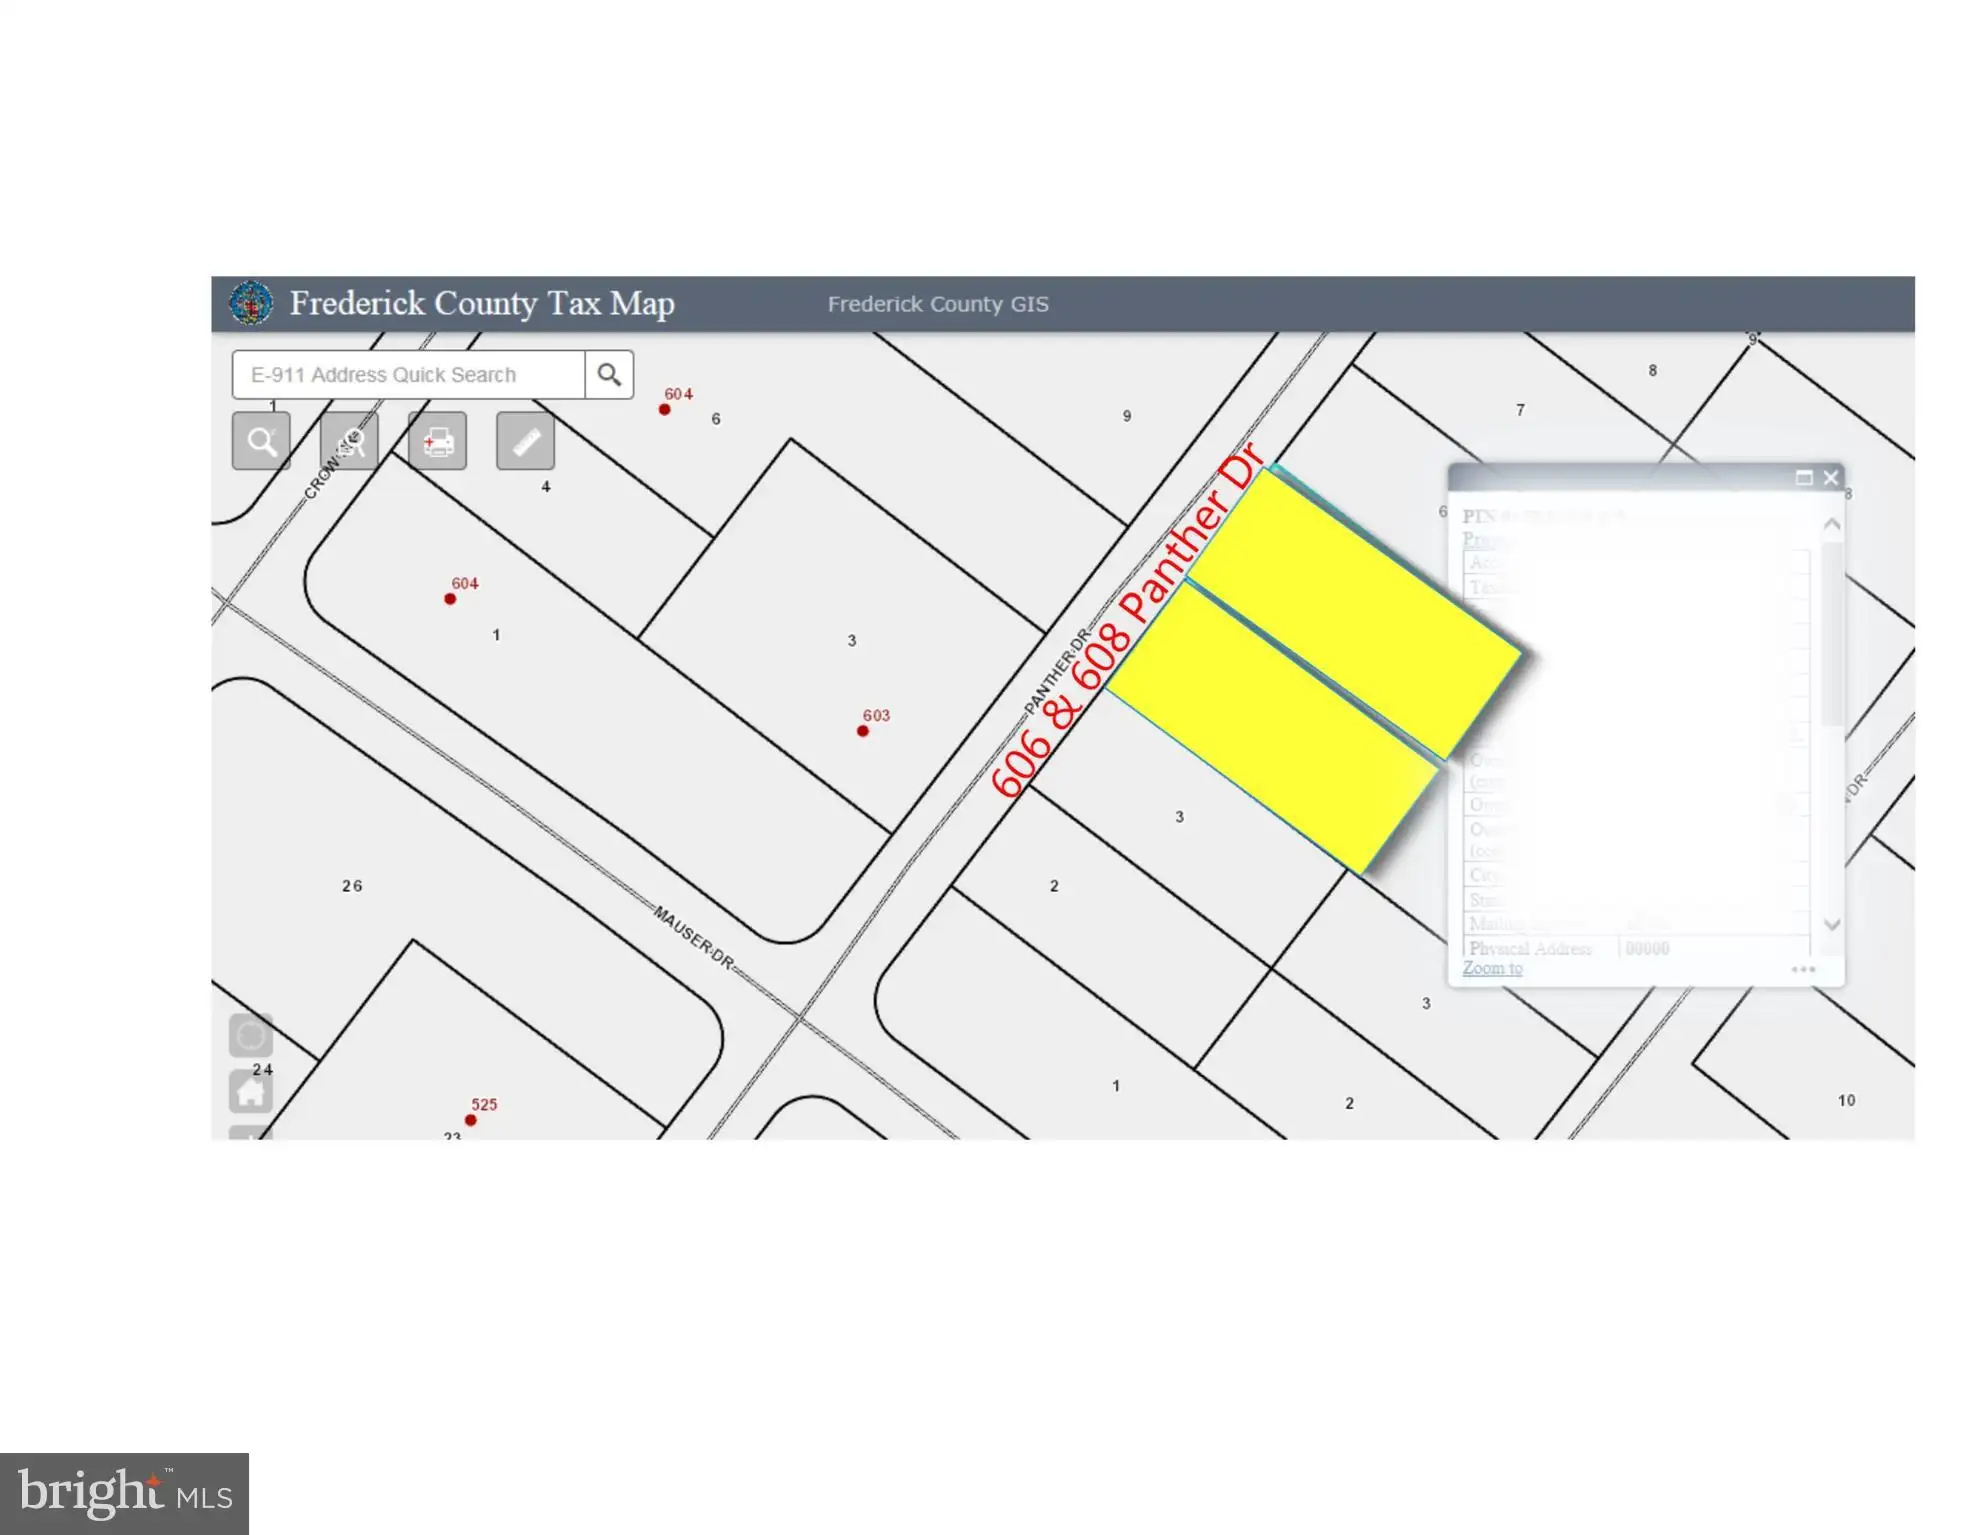Select the upper yellow highlighted parcel

pyautogui.click(x=1355, y=612)
